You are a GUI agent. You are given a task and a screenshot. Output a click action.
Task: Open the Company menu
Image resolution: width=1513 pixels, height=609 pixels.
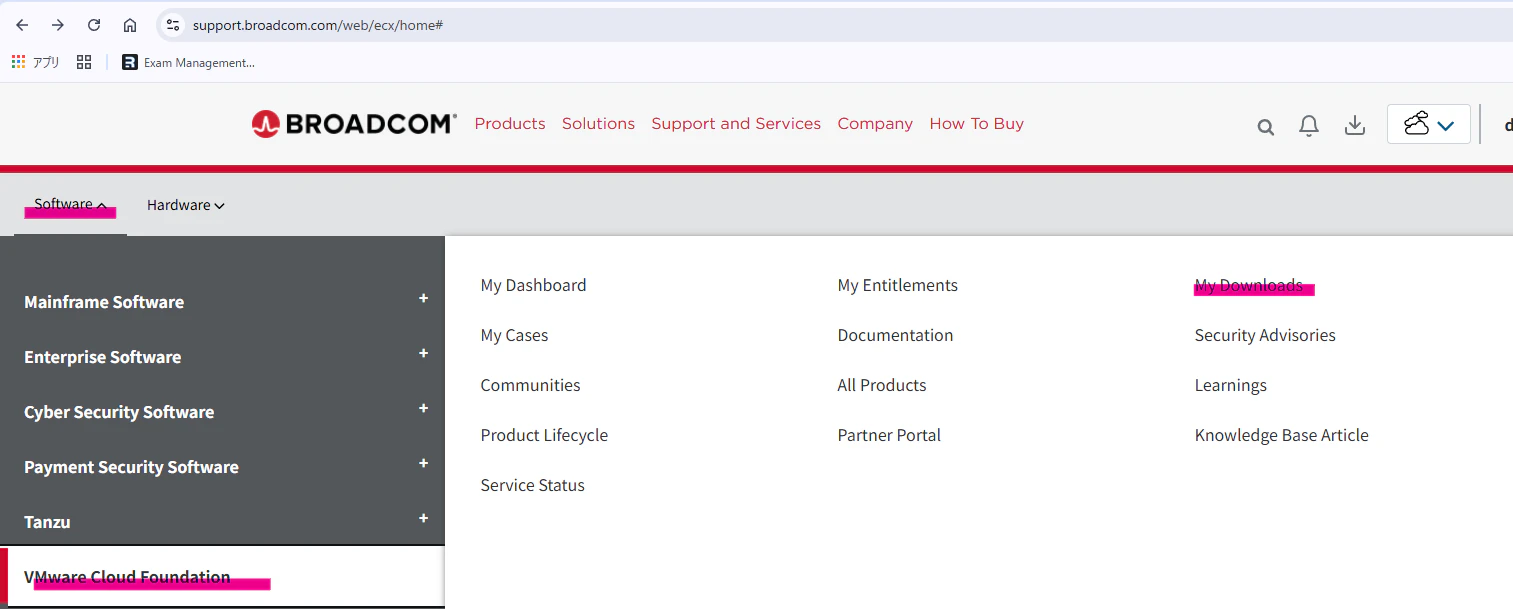tap(875, 124)
